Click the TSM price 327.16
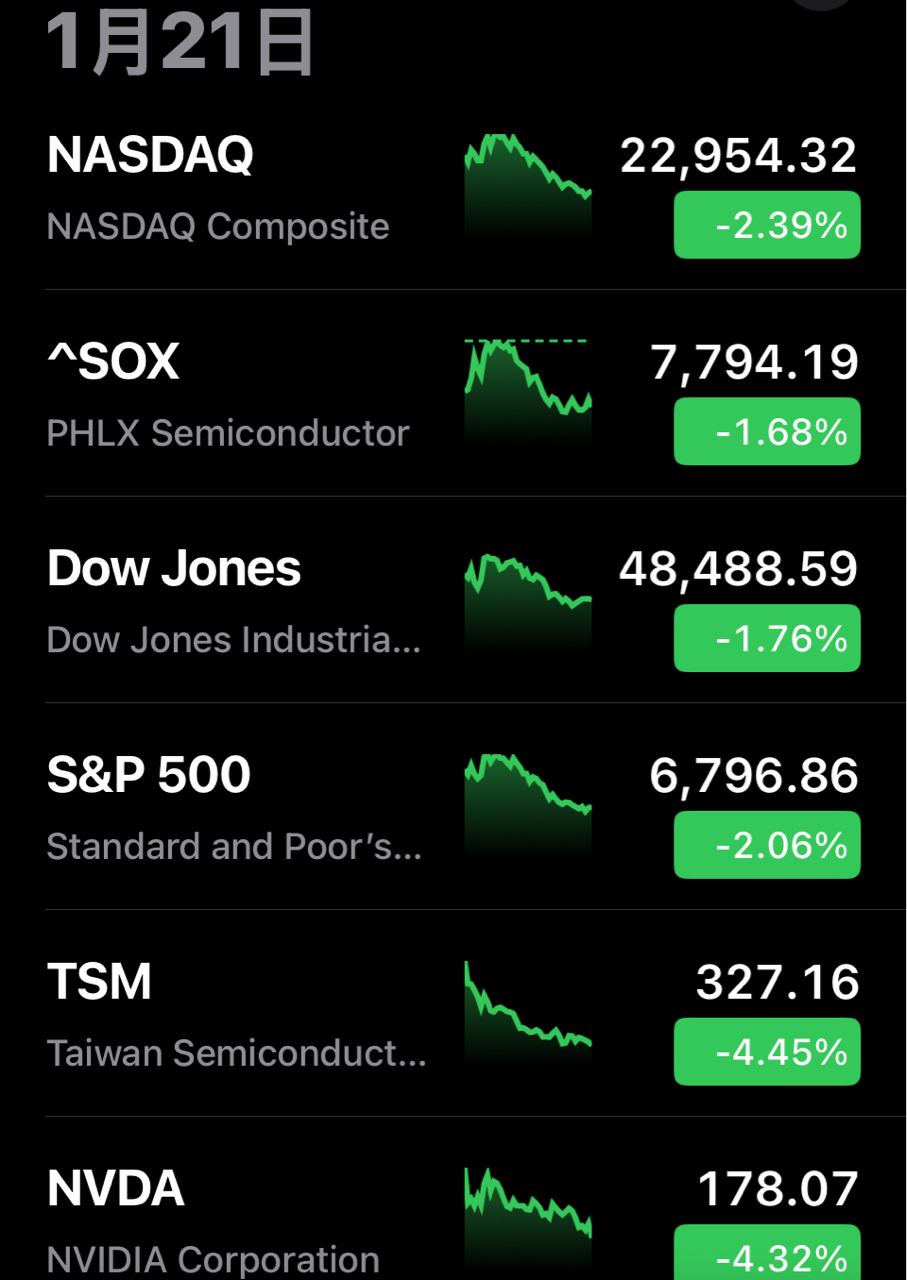The width and height of the screenshot is (907, 1280). (x=777, y=983)
